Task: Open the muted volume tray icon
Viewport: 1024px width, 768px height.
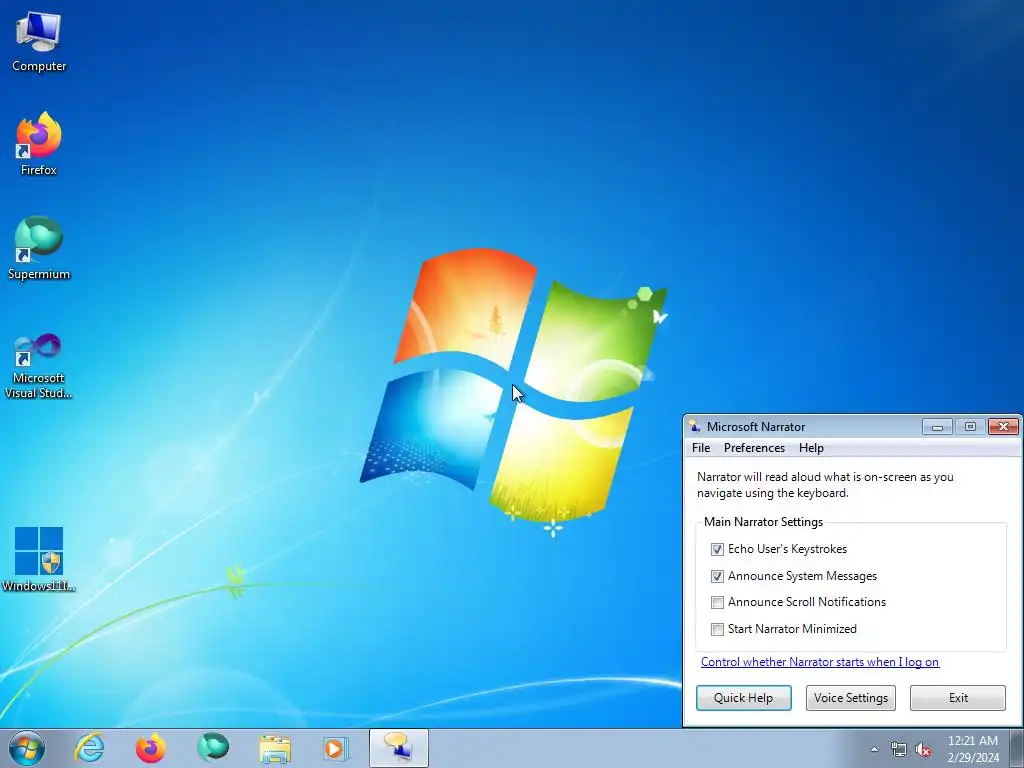Action: [x=923, y=749]
